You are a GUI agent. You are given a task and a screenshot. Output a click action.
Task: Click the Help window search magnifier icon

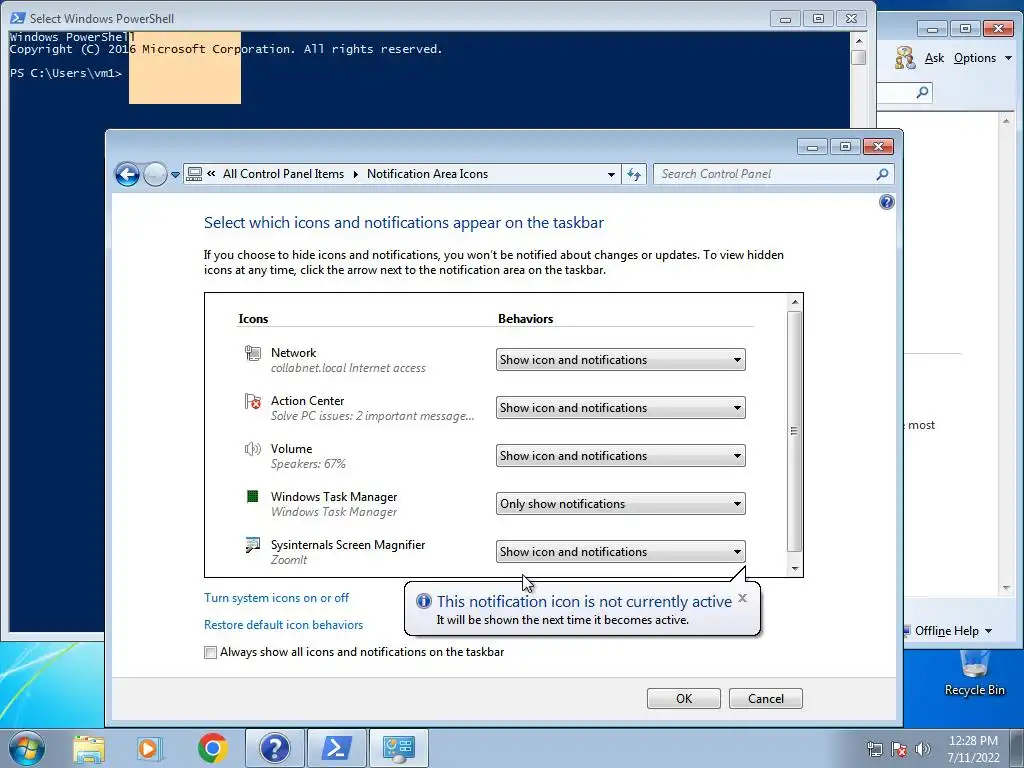(x=922, y=92)
